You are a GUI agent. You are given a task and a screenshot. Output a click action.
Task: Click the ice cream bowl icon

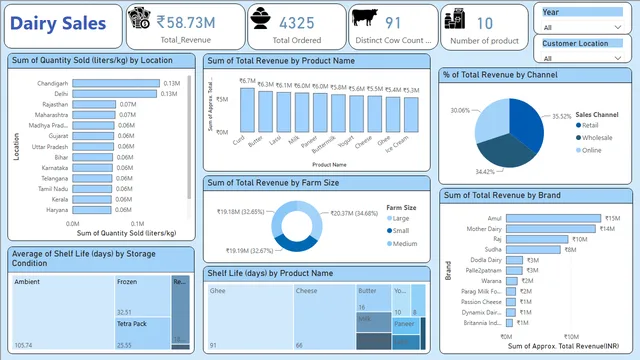point(261,19)
